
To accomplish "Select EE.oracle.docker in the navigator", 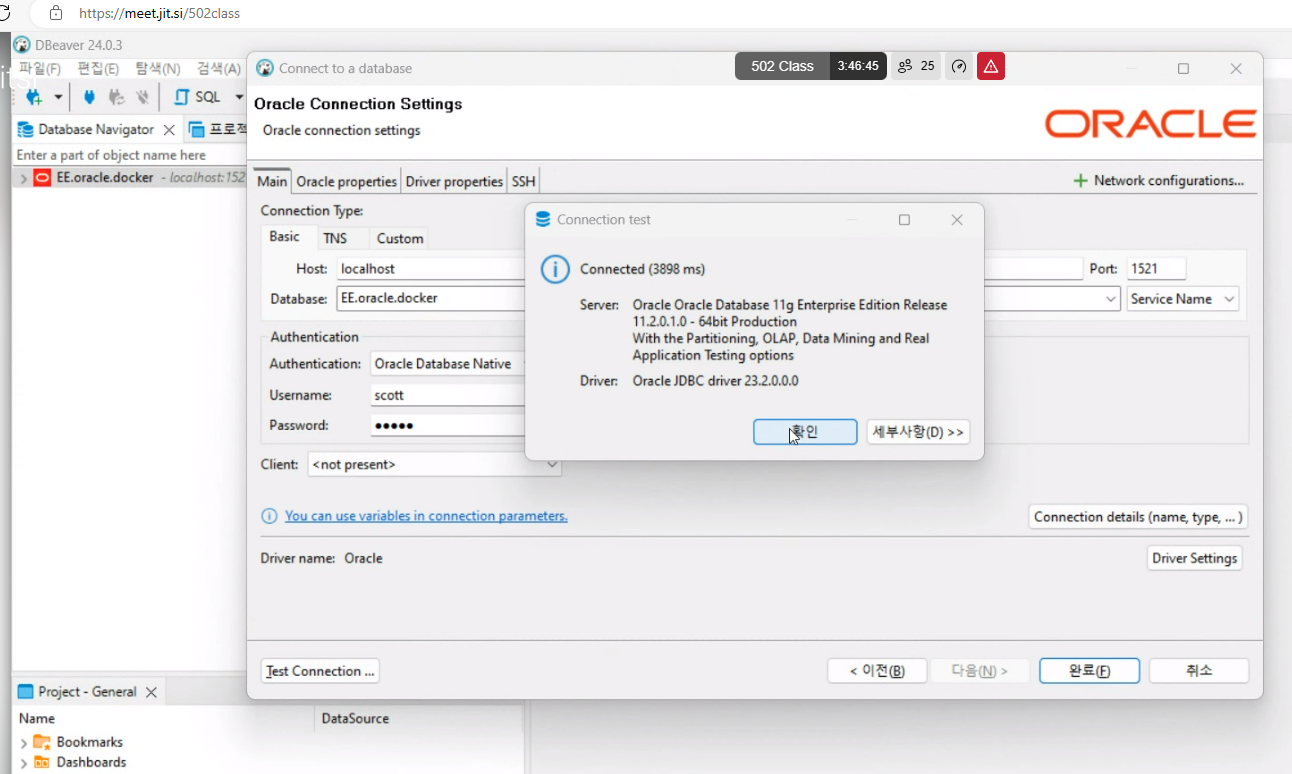I will point(105,178).
